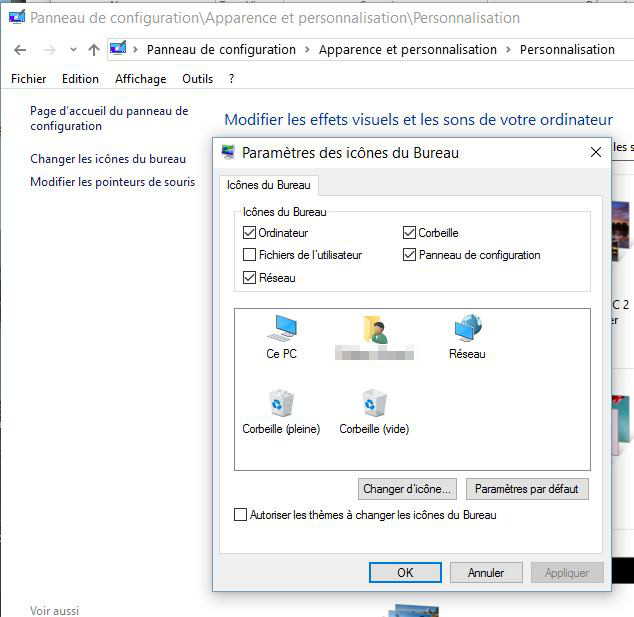
Task: Open the Outils menu
Action: (197, 79)
